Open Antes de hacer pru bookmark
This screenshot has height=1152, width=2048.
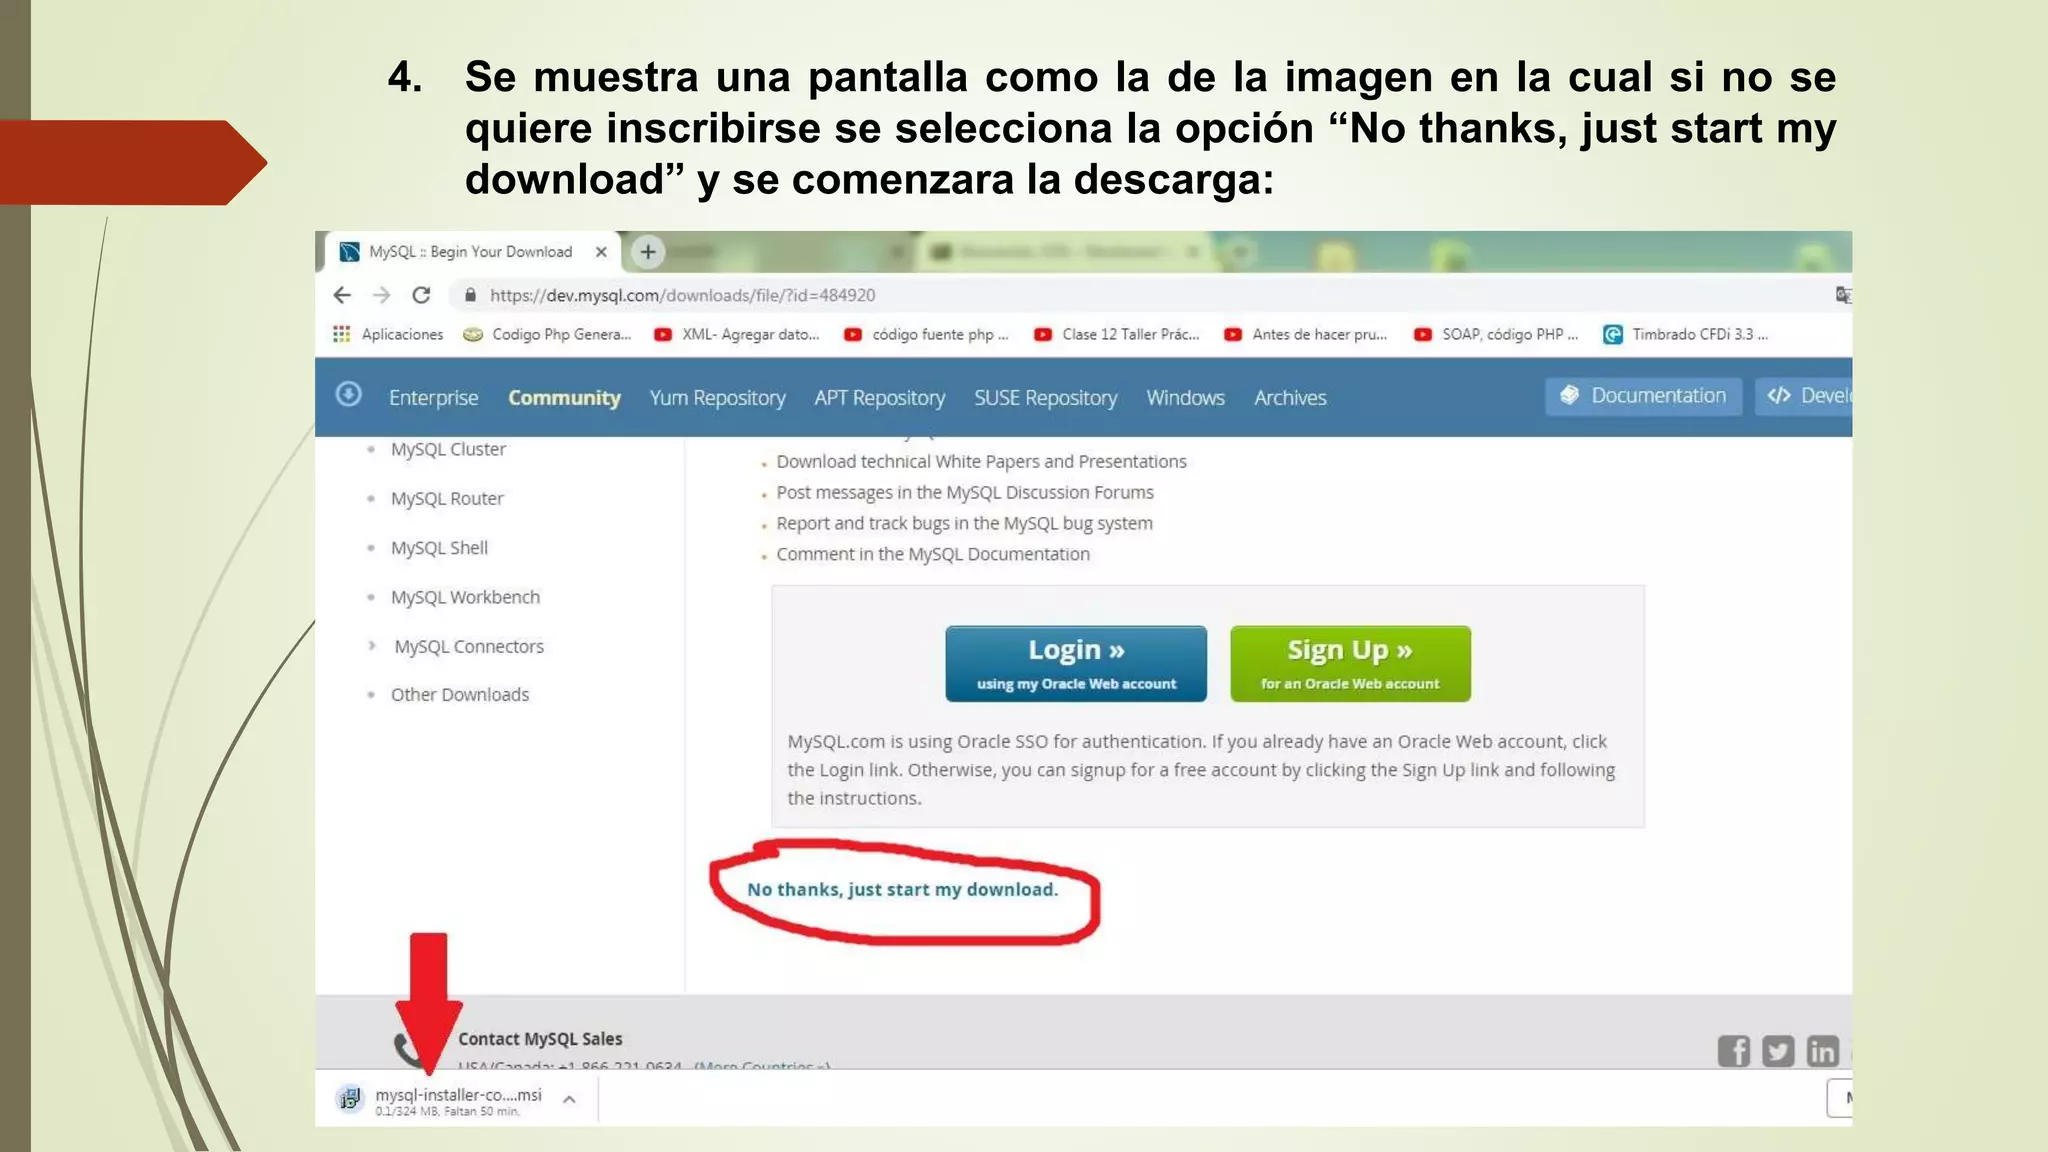coord(1305,334)
